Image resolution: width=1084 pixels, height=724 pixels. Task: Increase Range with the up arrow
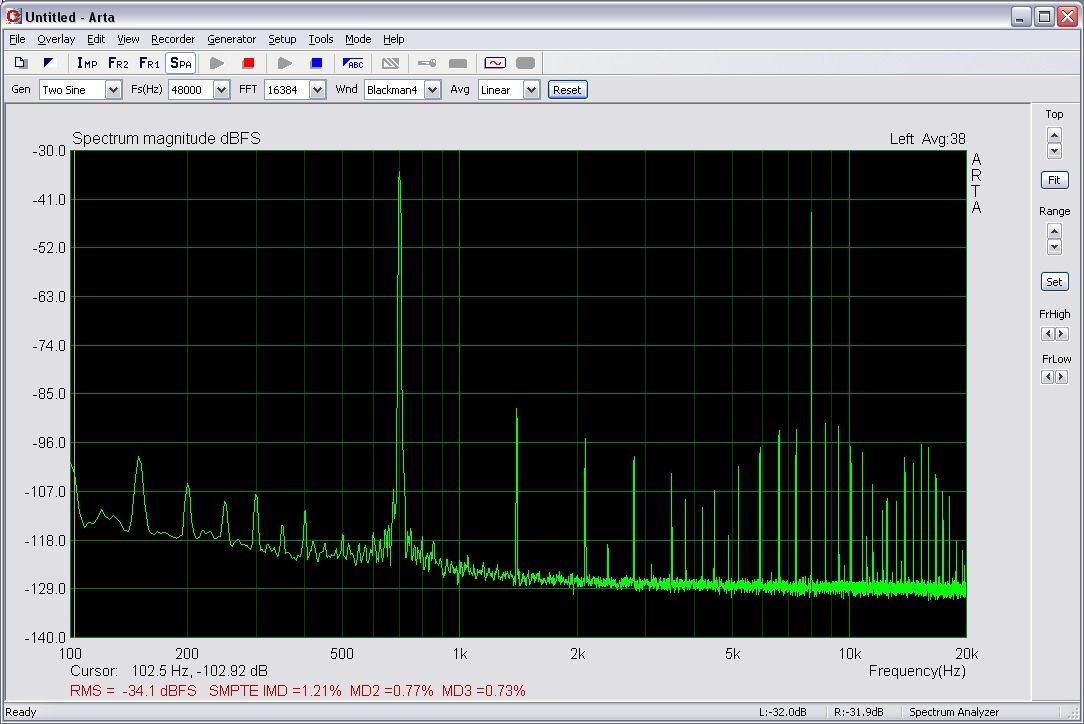pos(1054,231)
